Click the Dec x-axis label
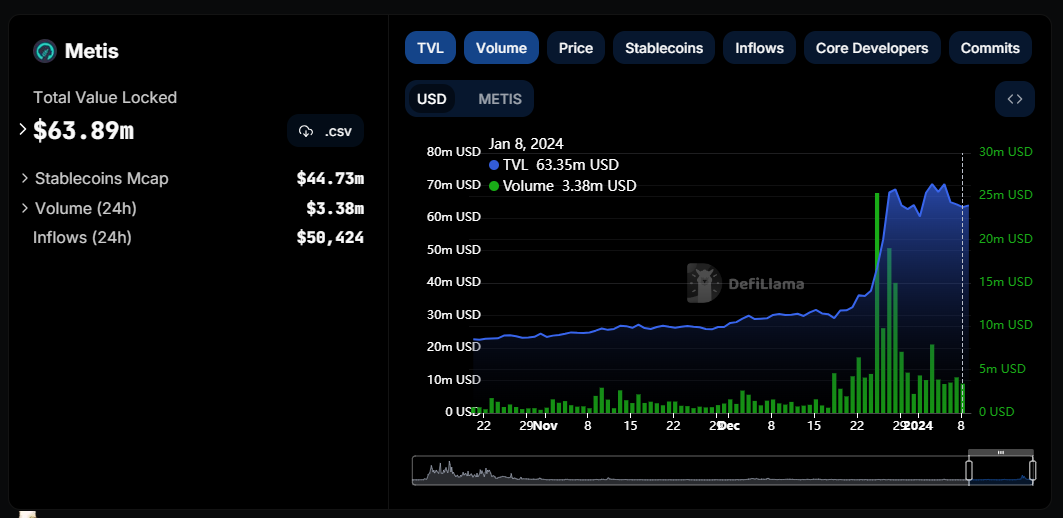The width and height of the screenshot is (1063, 518). 729,426
